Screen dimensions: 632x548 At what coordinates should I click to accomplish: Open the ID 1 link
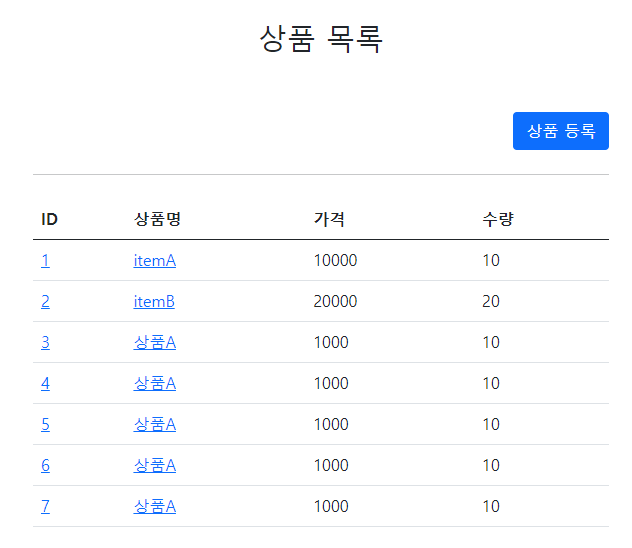tap(46, 261)
